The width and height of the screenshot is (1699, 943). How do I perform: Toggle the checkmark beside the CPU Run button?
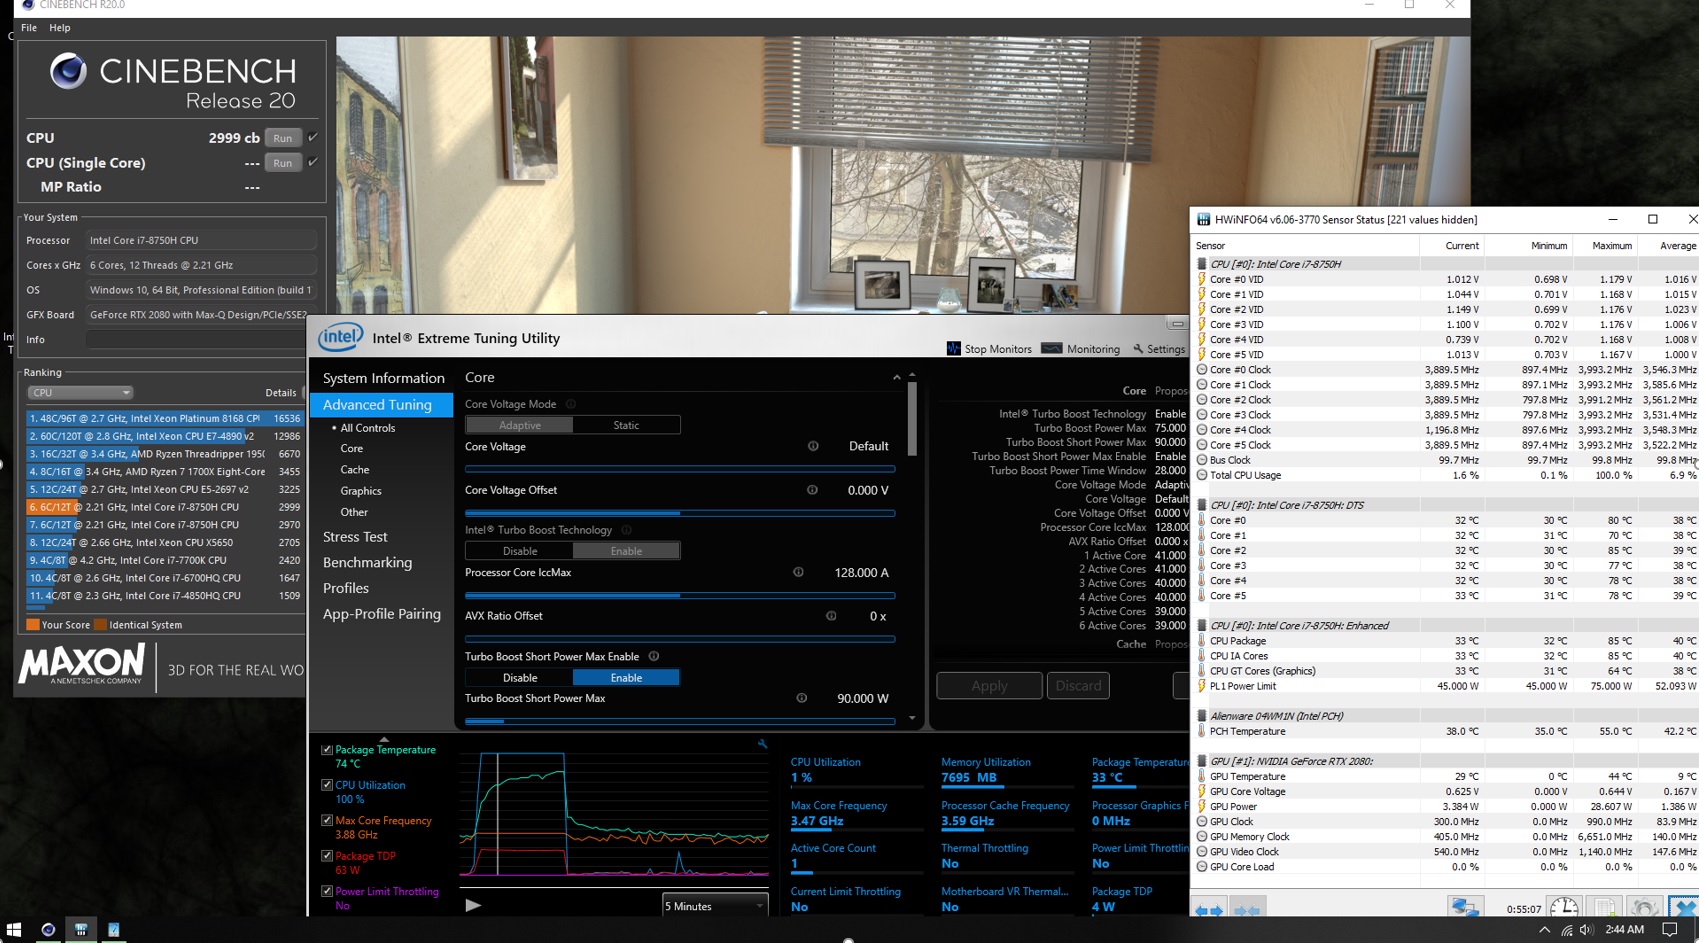tap(313, 137)
